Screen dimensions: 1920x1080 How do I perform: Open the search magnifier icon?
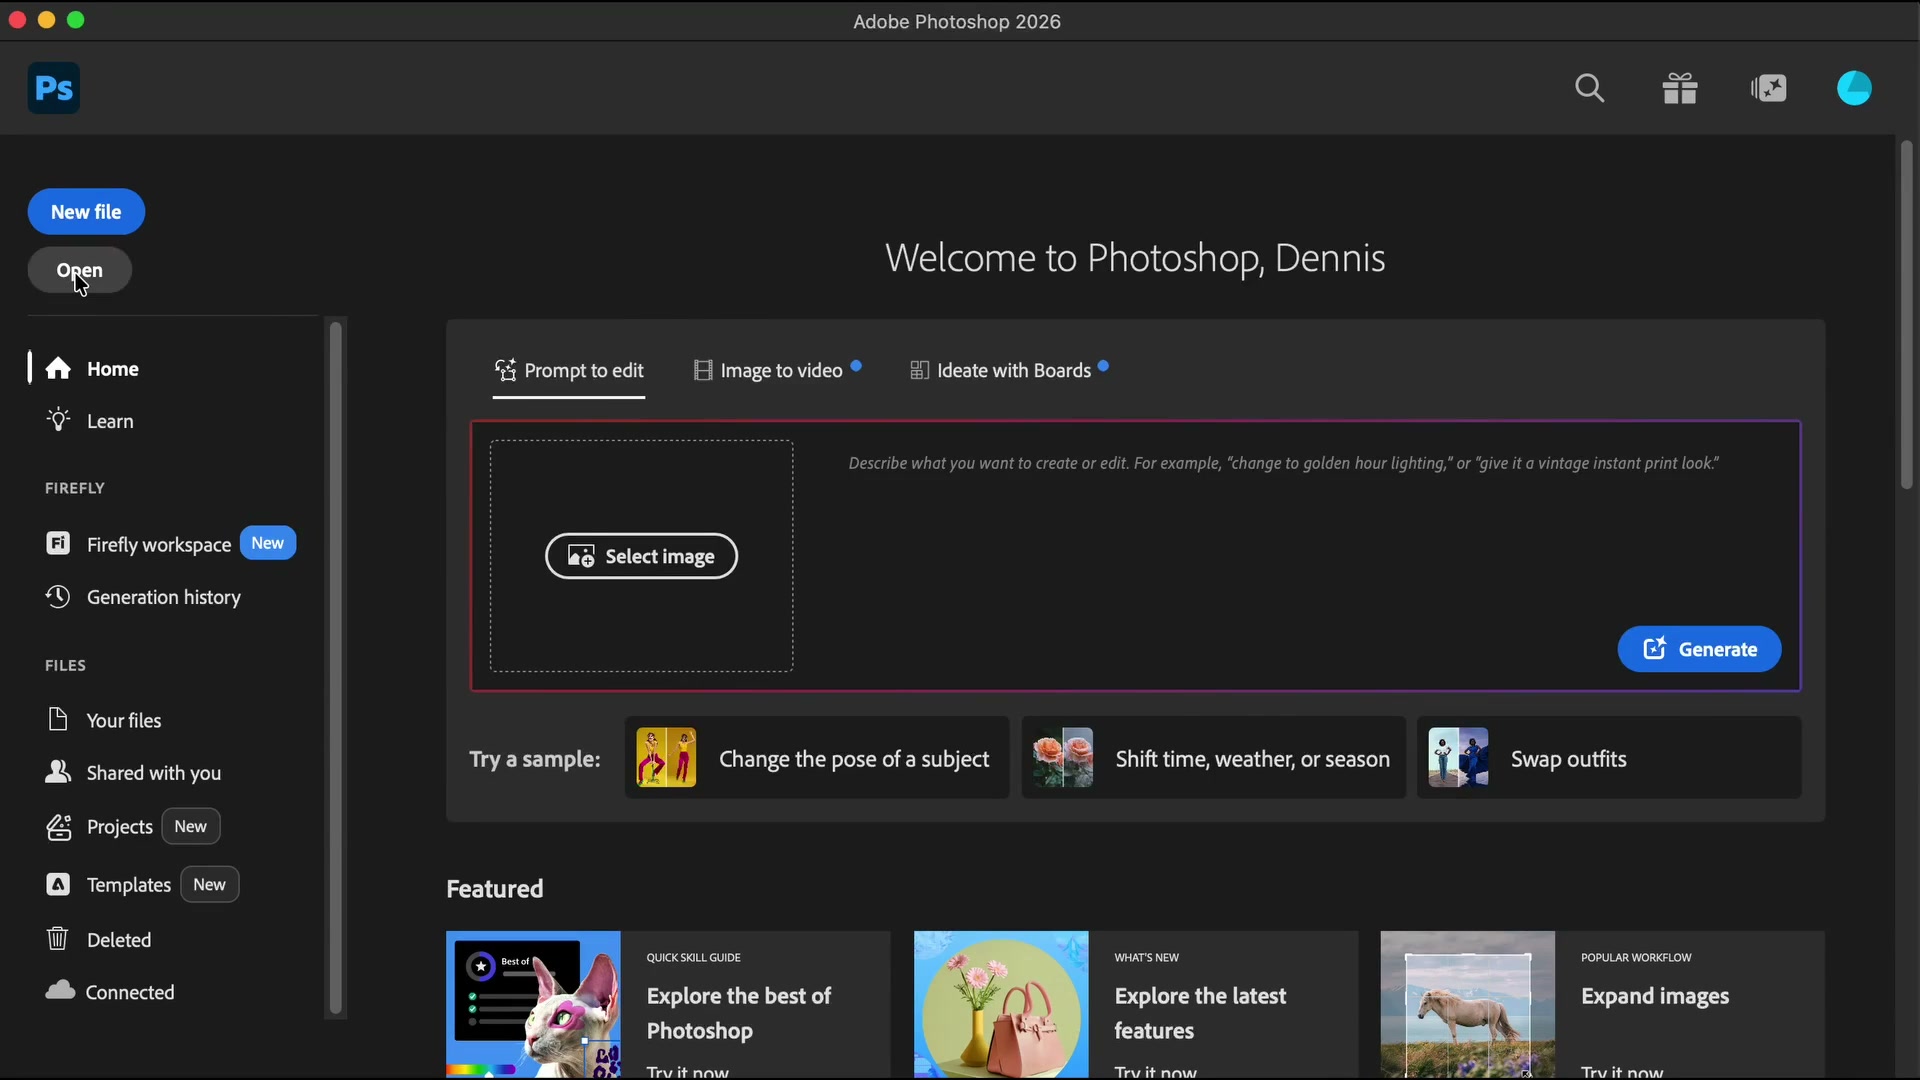1589,88
